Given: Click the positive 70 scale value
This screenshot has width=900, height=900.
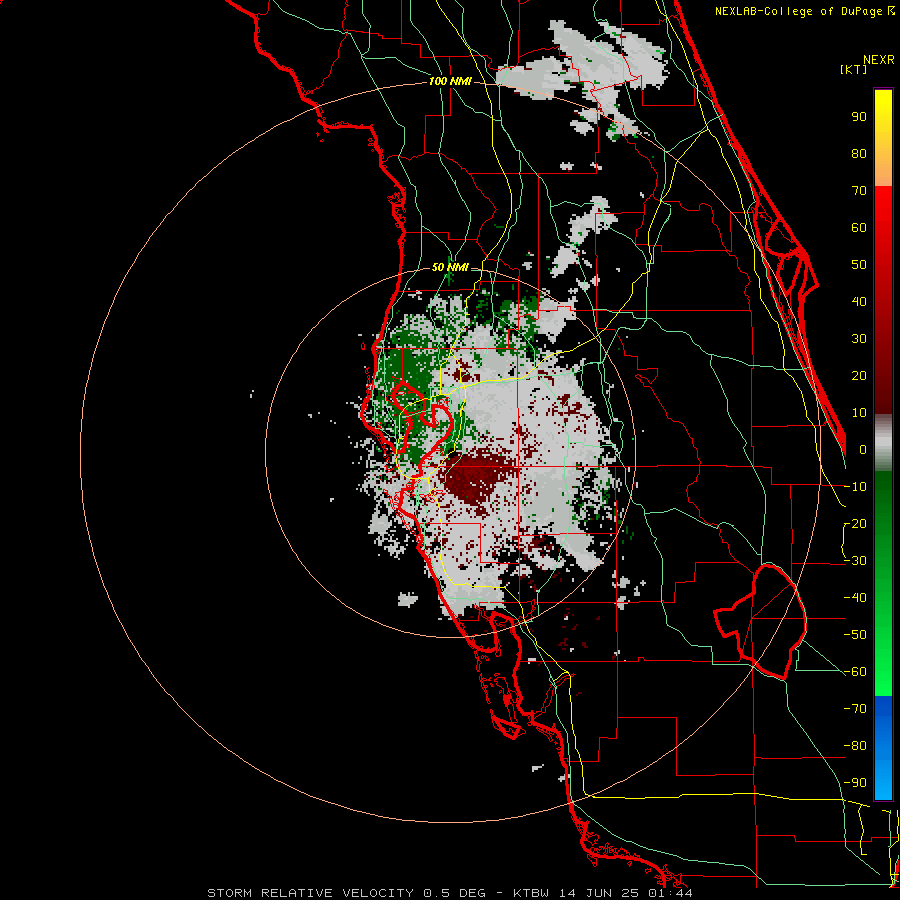Looking at the screenshot, I should 859,191.
